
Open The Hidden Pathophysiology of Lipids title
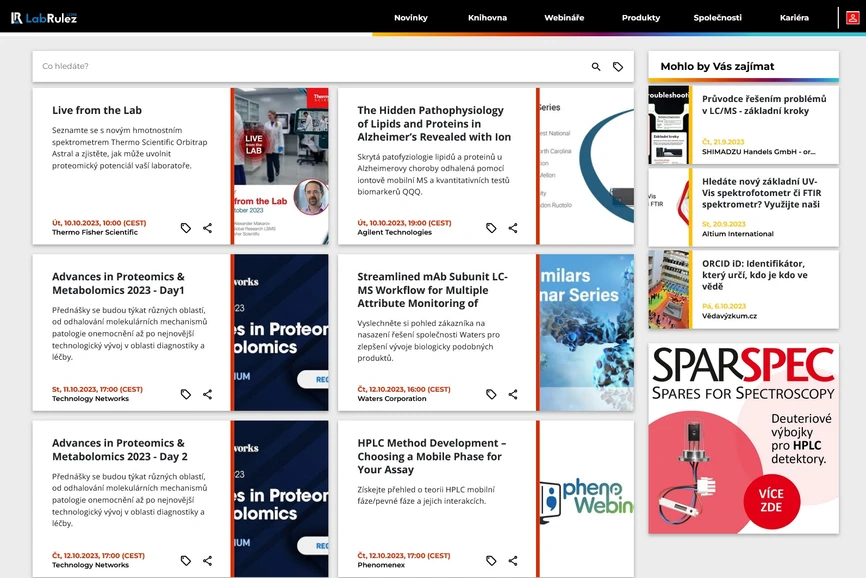[434, 124]
